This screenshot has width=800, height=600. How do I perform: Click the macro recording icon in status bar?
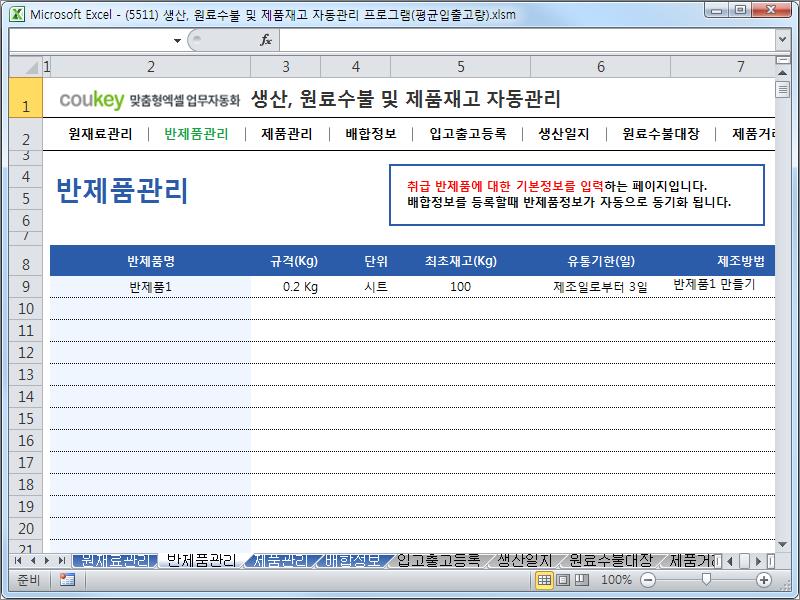click(67, 580)
